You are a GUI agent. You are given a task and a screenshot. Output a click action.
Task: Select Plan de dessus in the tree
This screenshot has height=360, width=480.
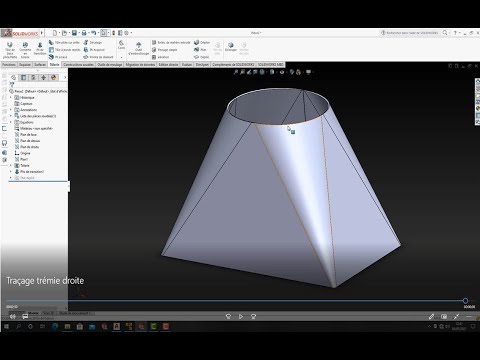27,141
